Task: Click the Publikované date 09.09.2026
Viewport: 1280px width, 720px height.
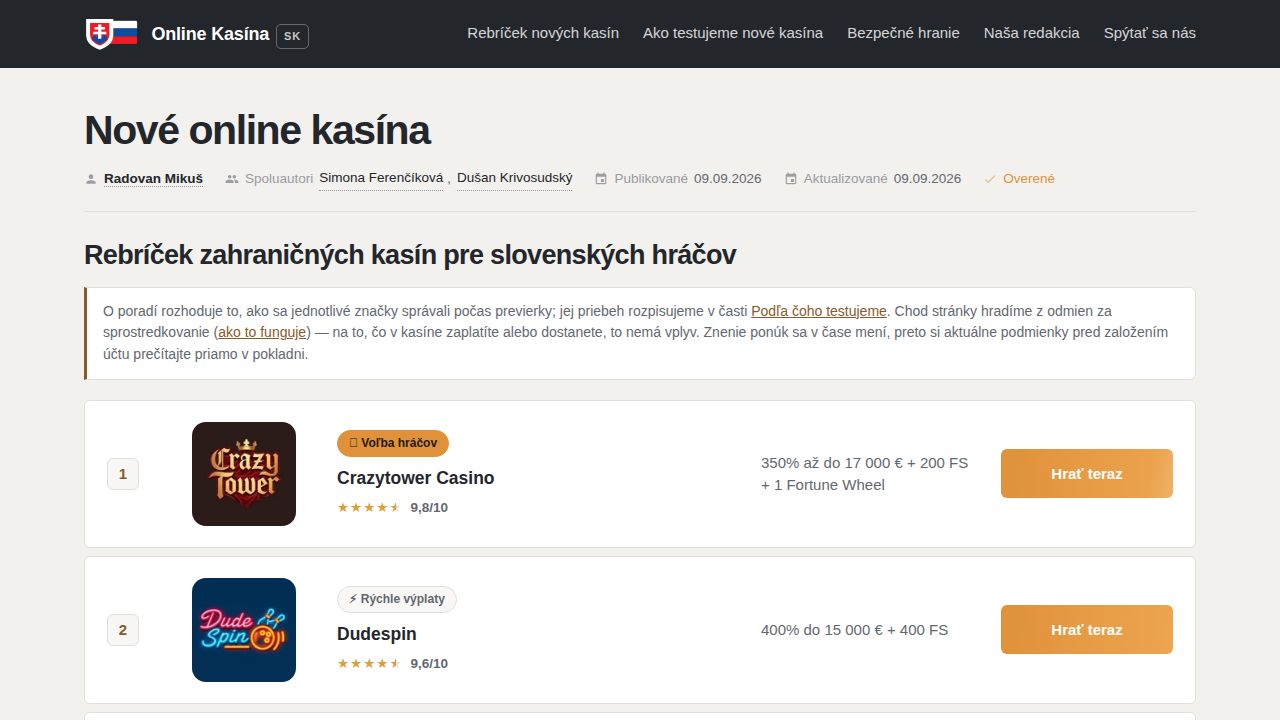Action: coord(728,179)
